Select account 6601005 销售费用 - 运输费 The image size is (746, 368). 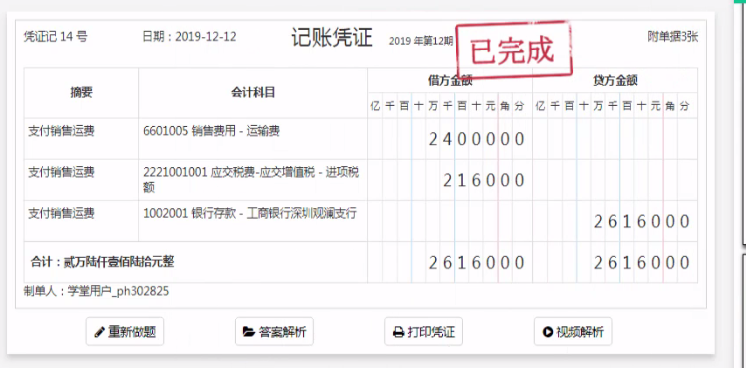point(211,131)
